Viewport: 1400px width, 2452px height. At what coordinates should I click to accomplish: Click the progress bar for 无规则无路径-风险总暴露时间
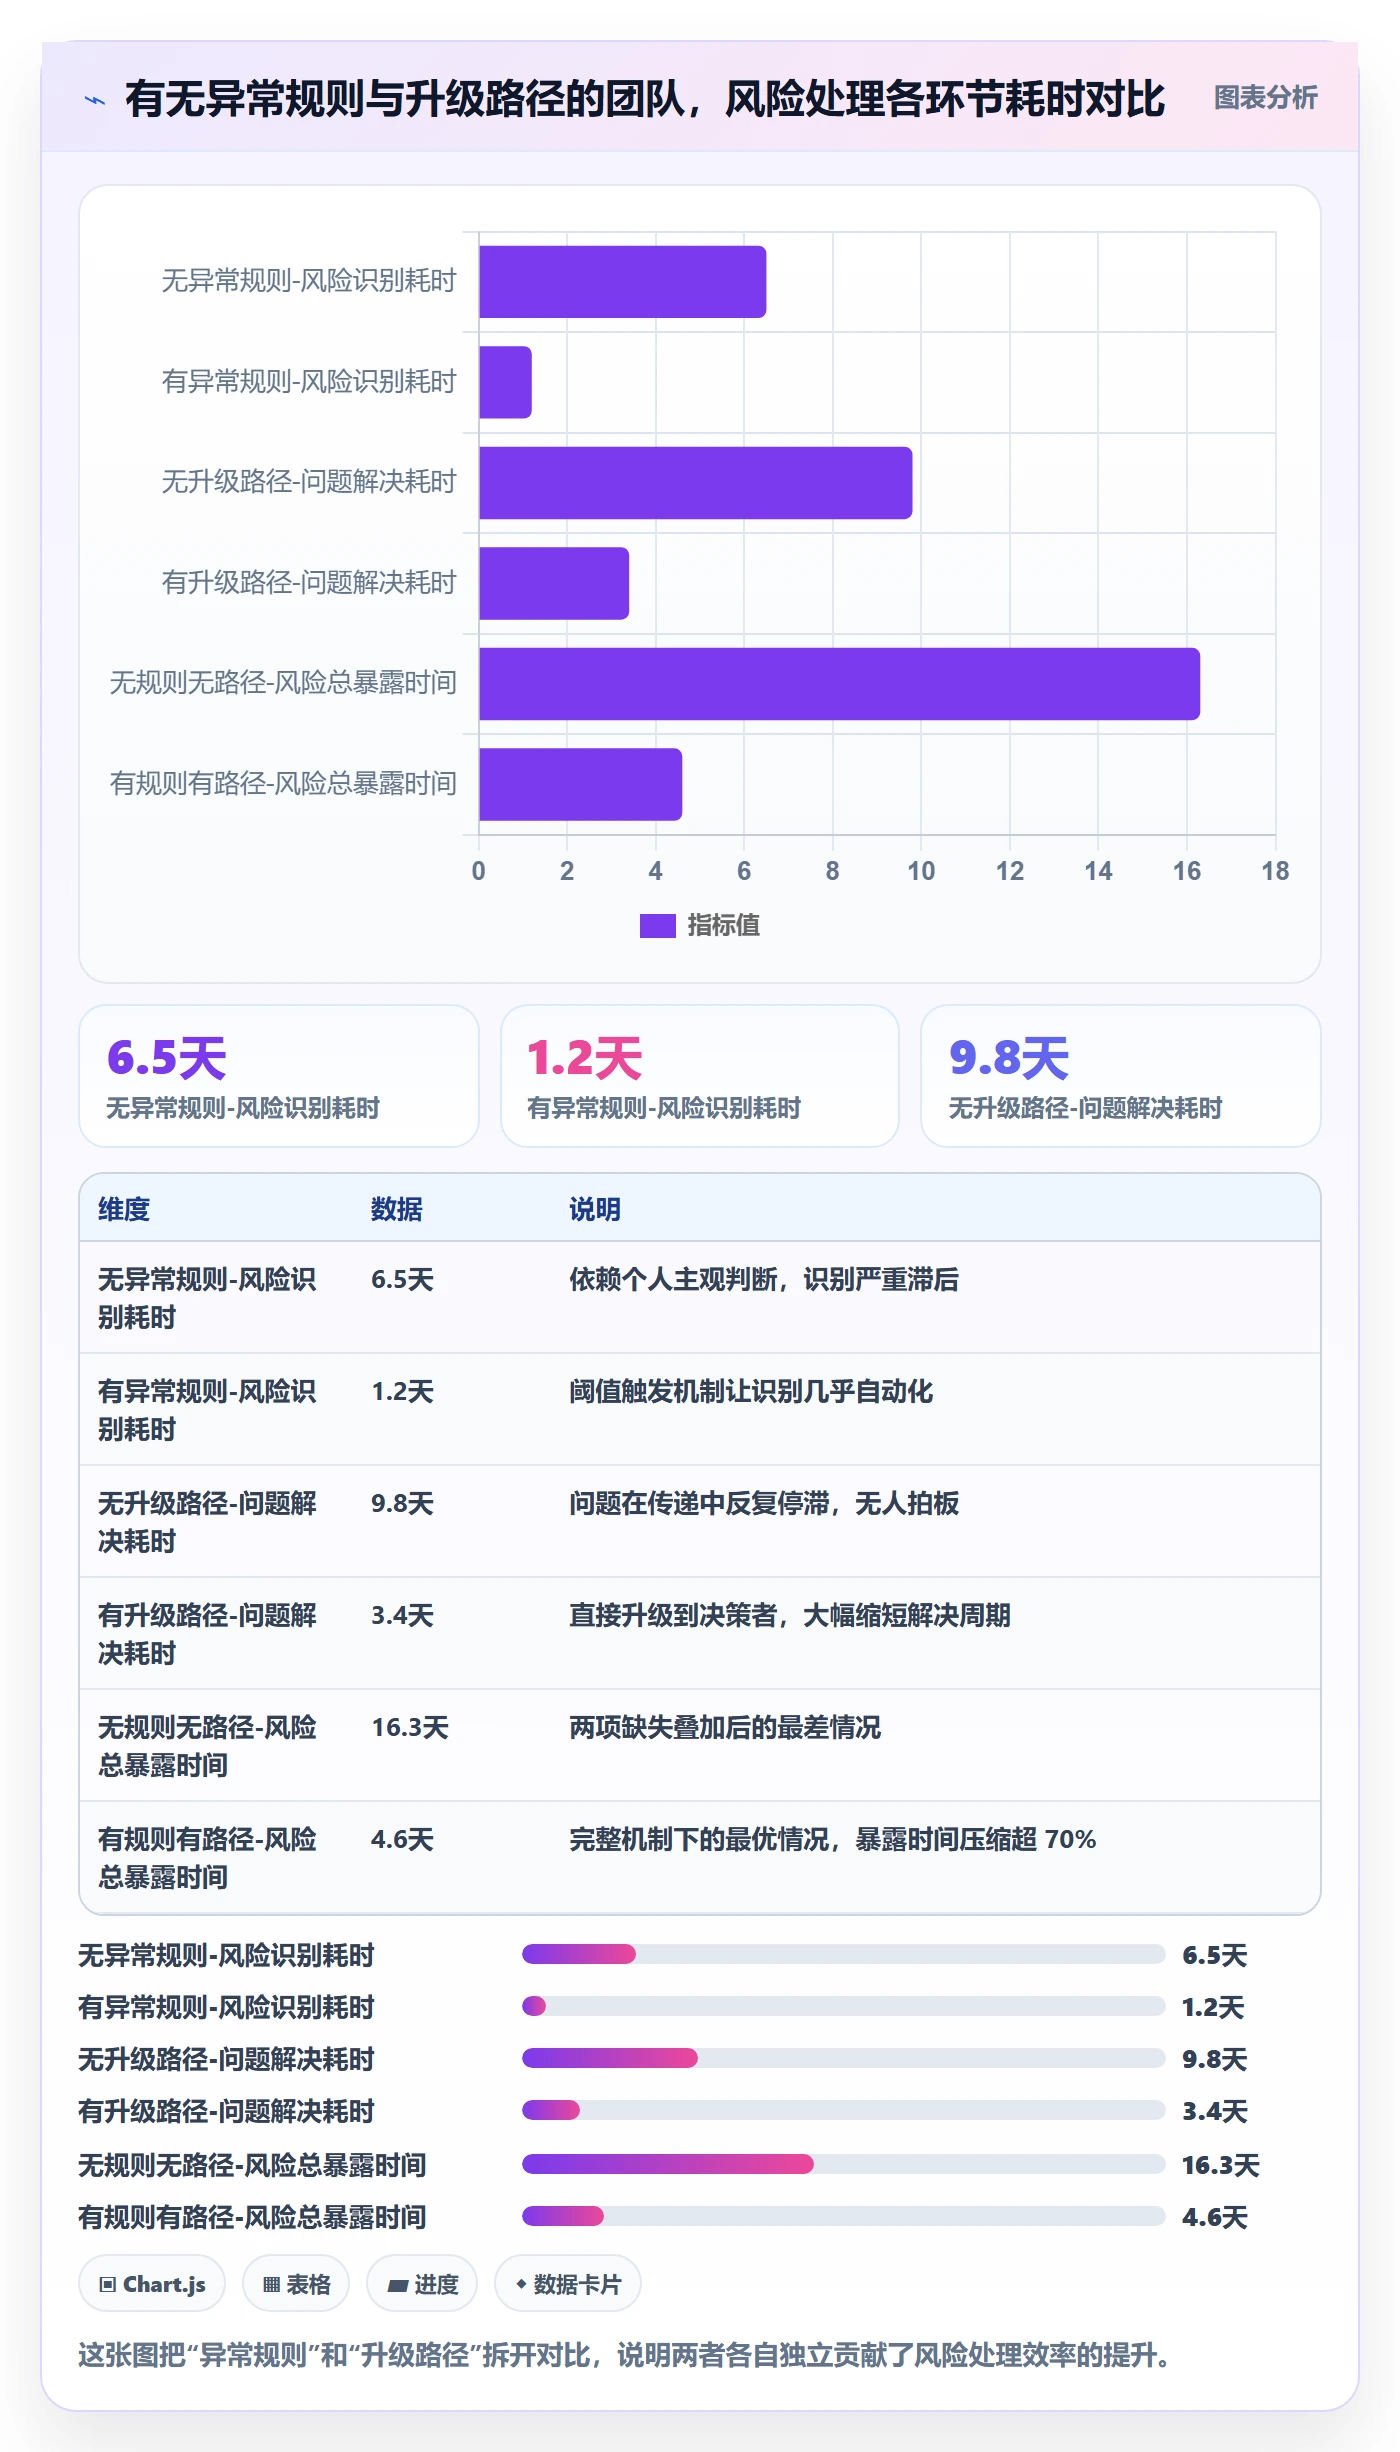tap(844, 2164)
